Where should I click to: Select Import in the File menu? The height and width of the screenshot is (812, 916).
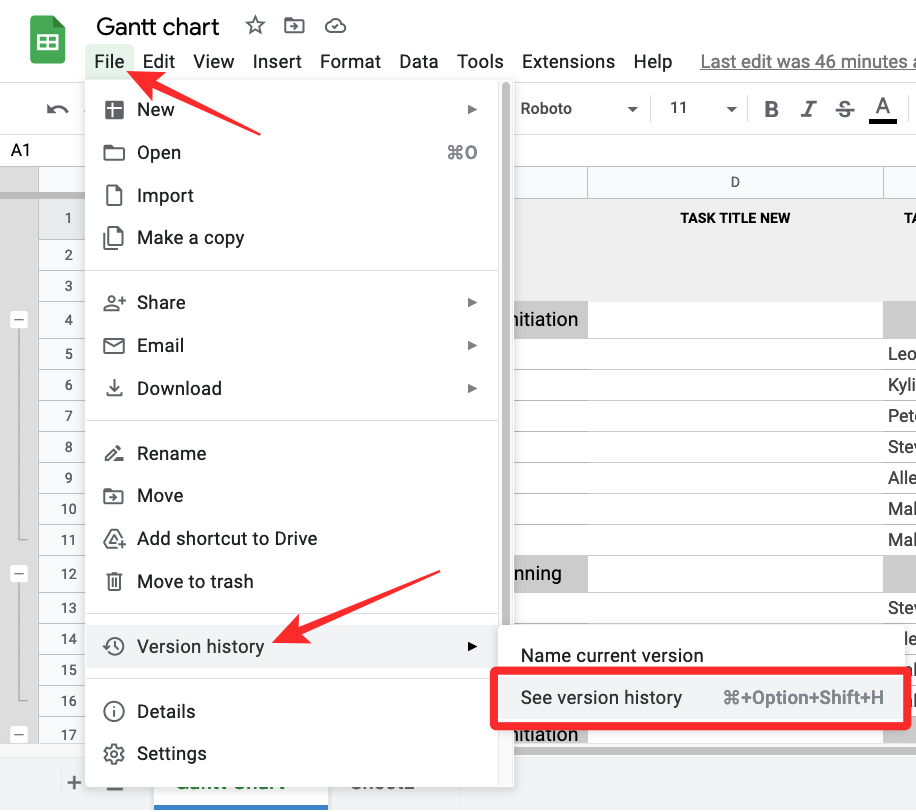coord(292,195)
